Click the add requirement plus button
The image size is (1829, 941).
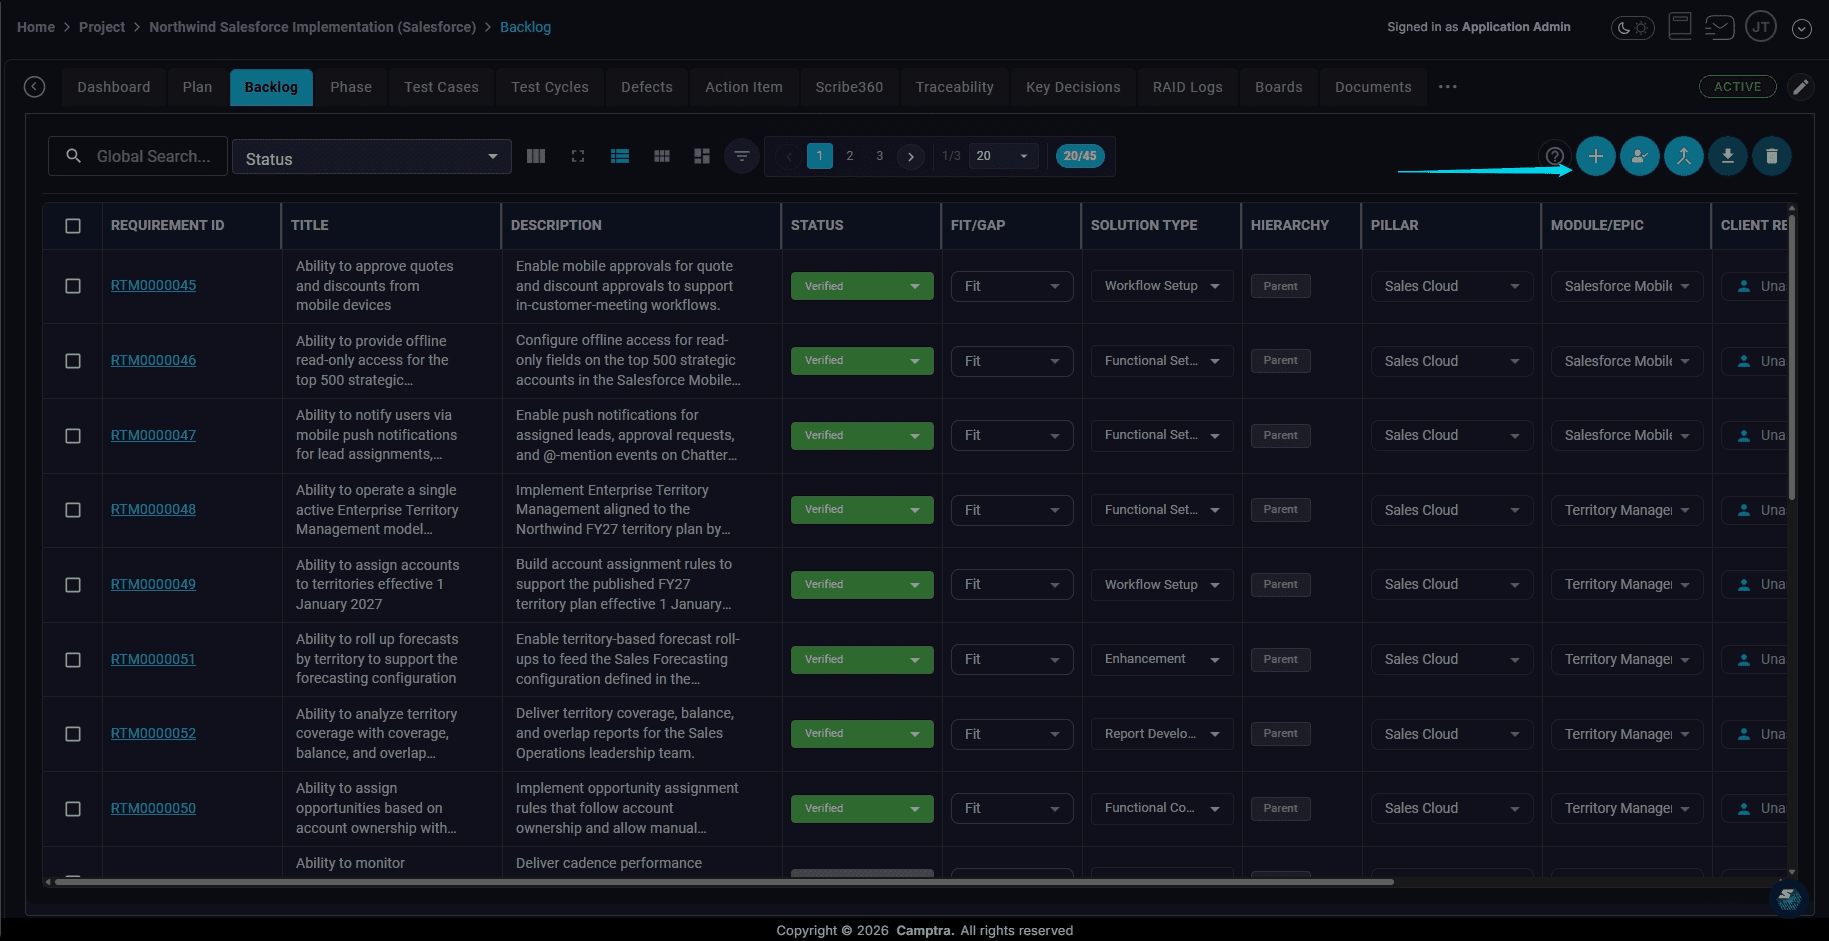pos(1595,156)
